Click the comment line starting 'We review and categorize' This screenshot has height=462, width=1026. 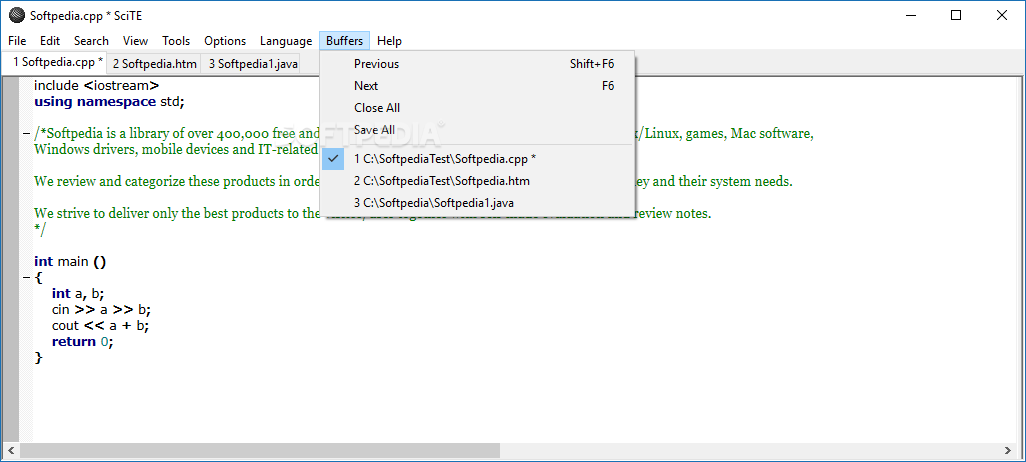pyautogui.click(x=414, y=181)
